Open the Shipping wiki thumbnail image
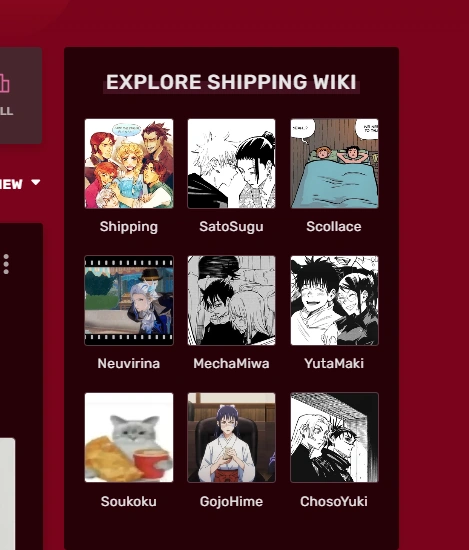 click(x=129, y=163)
